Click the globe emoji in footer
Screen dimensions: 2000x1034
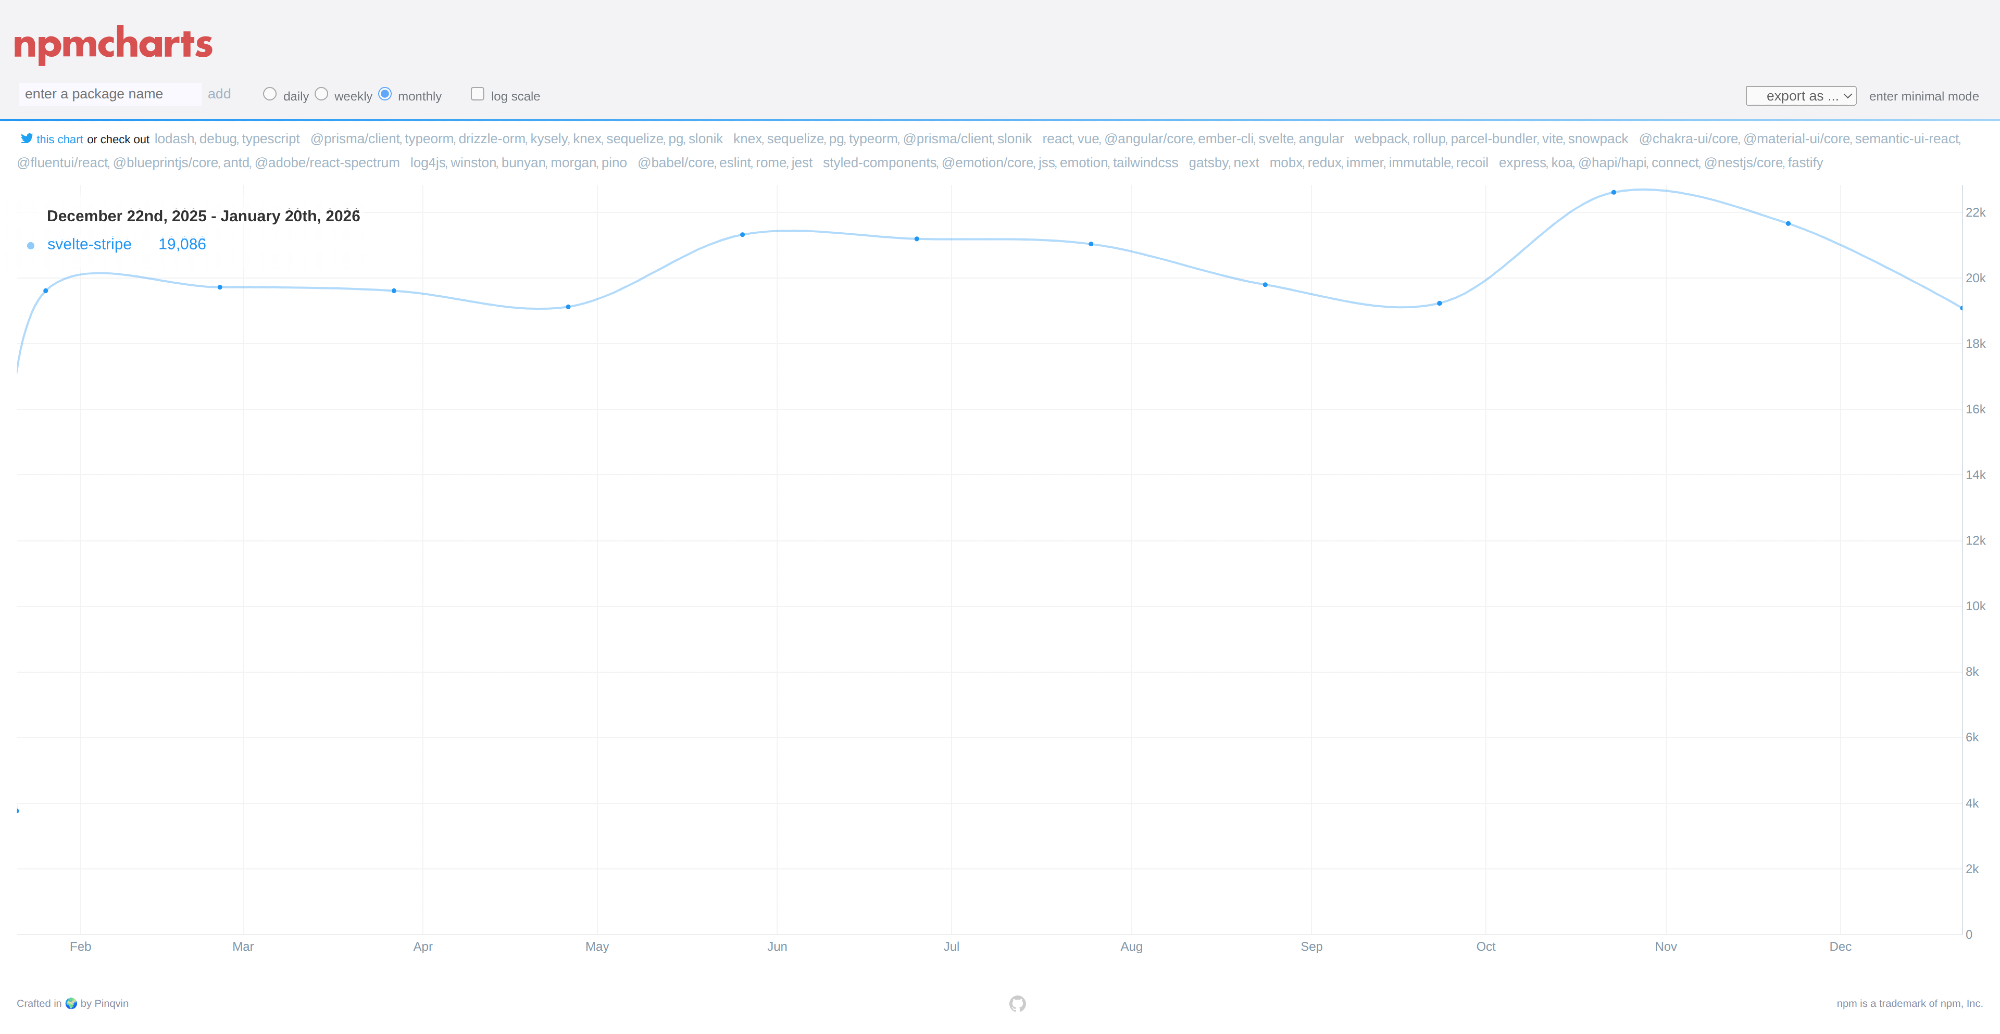(x=71, y=1004)
